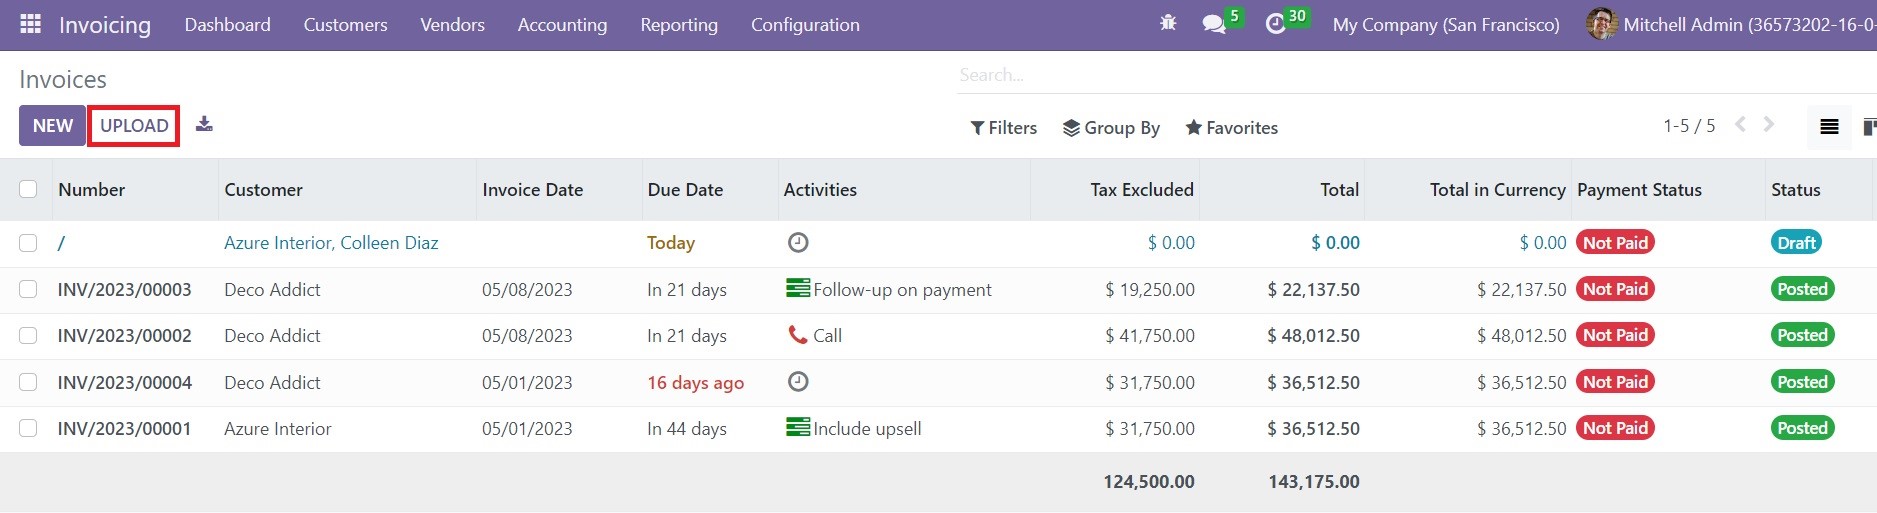1877x513 pixels.
Task: Click the Search input field
Action: (1416, 75)
